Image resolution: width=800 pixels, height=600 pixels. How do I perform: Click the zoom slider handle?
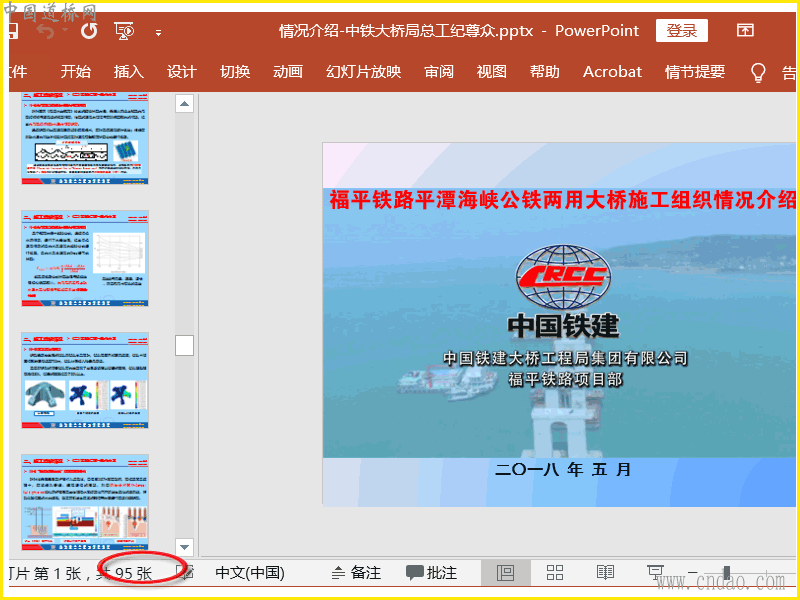click(x=727, y=572)
